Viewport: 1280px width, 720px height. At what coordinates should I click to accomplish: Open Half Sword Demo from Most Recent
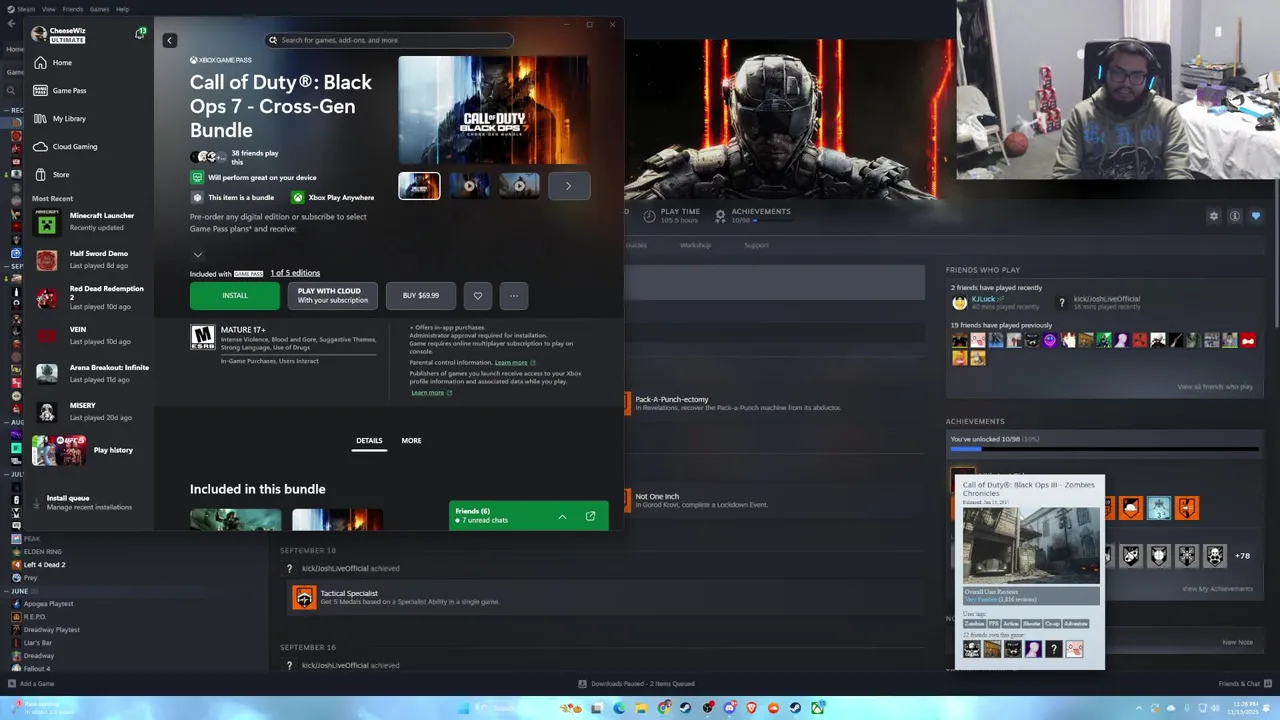[91, 259]
